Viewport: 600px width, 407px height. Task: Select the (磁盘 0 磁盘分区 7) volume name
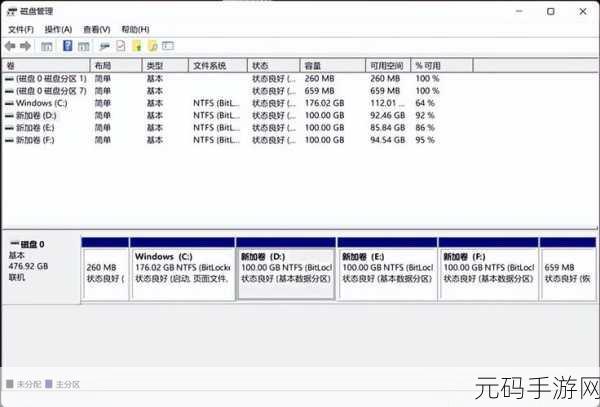coord(51,91)
